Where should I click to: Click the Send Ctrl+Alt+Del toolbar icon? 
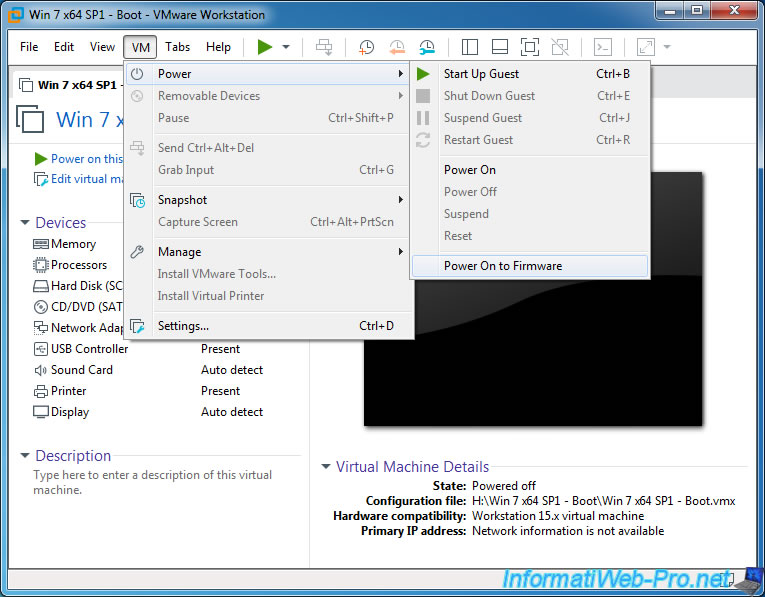(324, 47)
